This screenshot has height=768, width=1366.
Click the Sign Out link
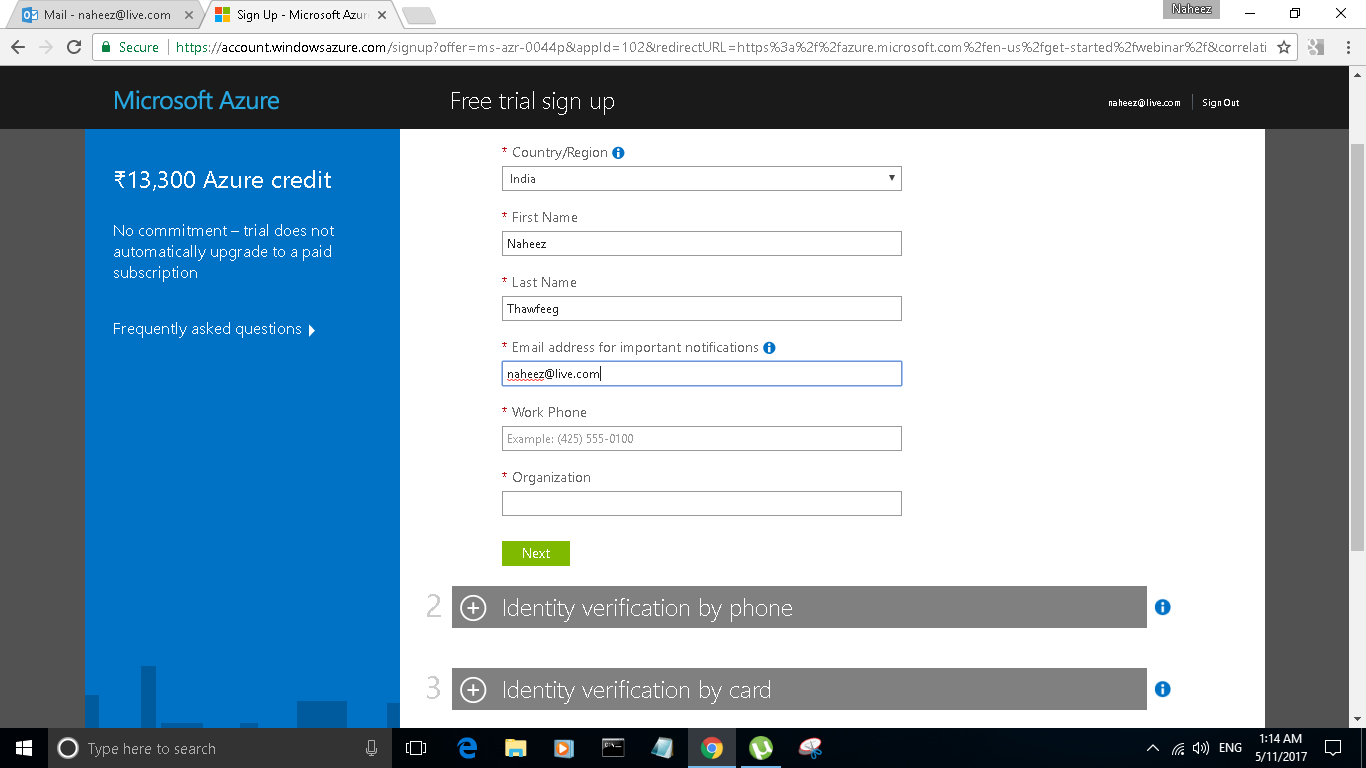(1221, 103)
